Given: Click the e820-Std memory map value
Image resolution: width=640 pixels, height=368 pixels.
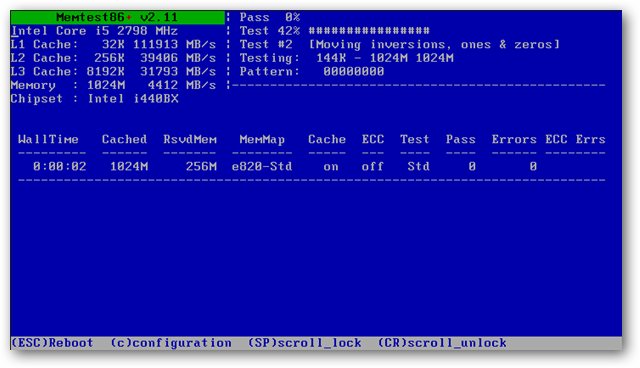Looking at the screenshot, I should [x=262, y=166].
